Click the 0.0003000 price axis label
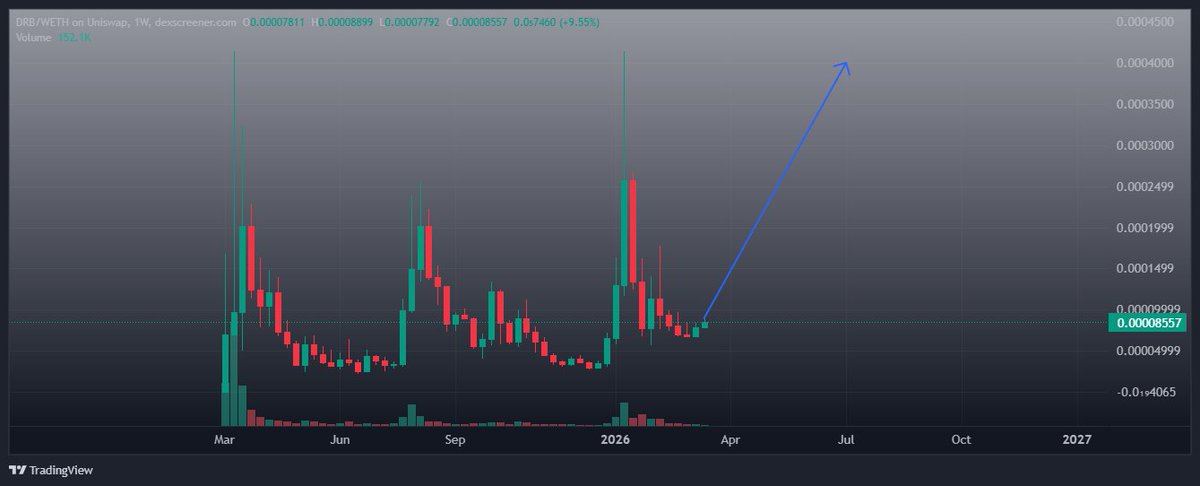The width and height of the screenshot is (1200, 486). click(1146, 145)
